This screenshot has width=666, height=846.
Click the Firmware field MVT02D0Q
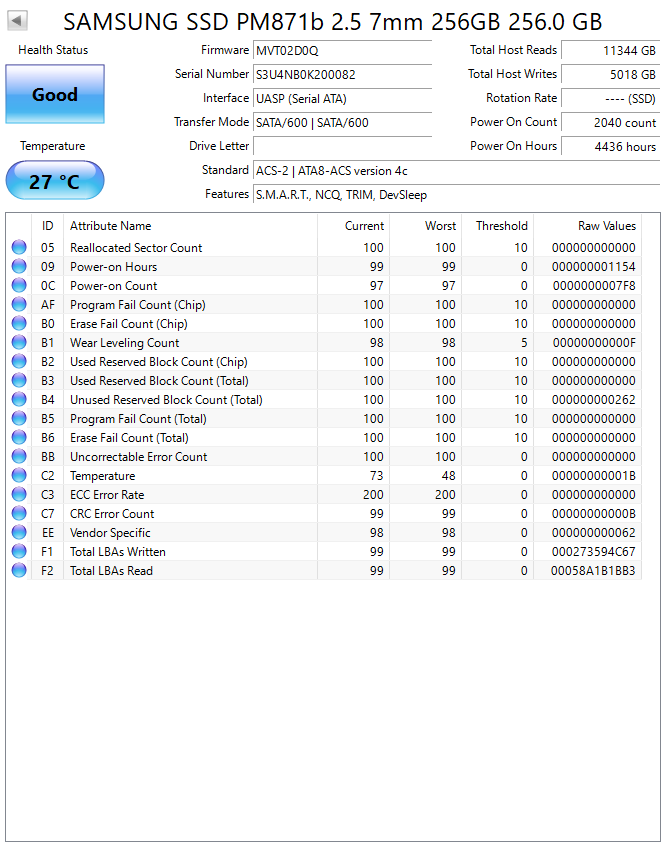(x=342, y=50)
